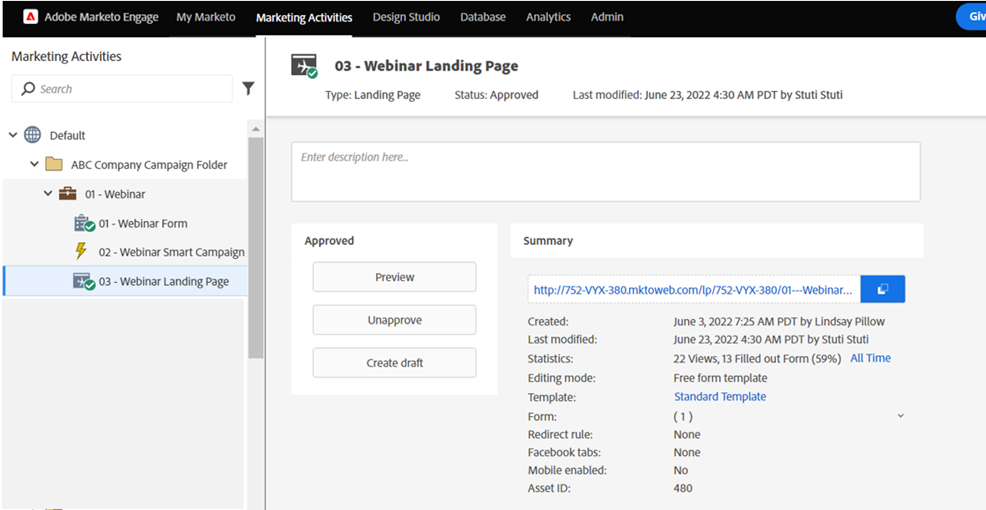
Task: Open the Analytics tab
Action: pyautogui.click(x=548, y=17)
